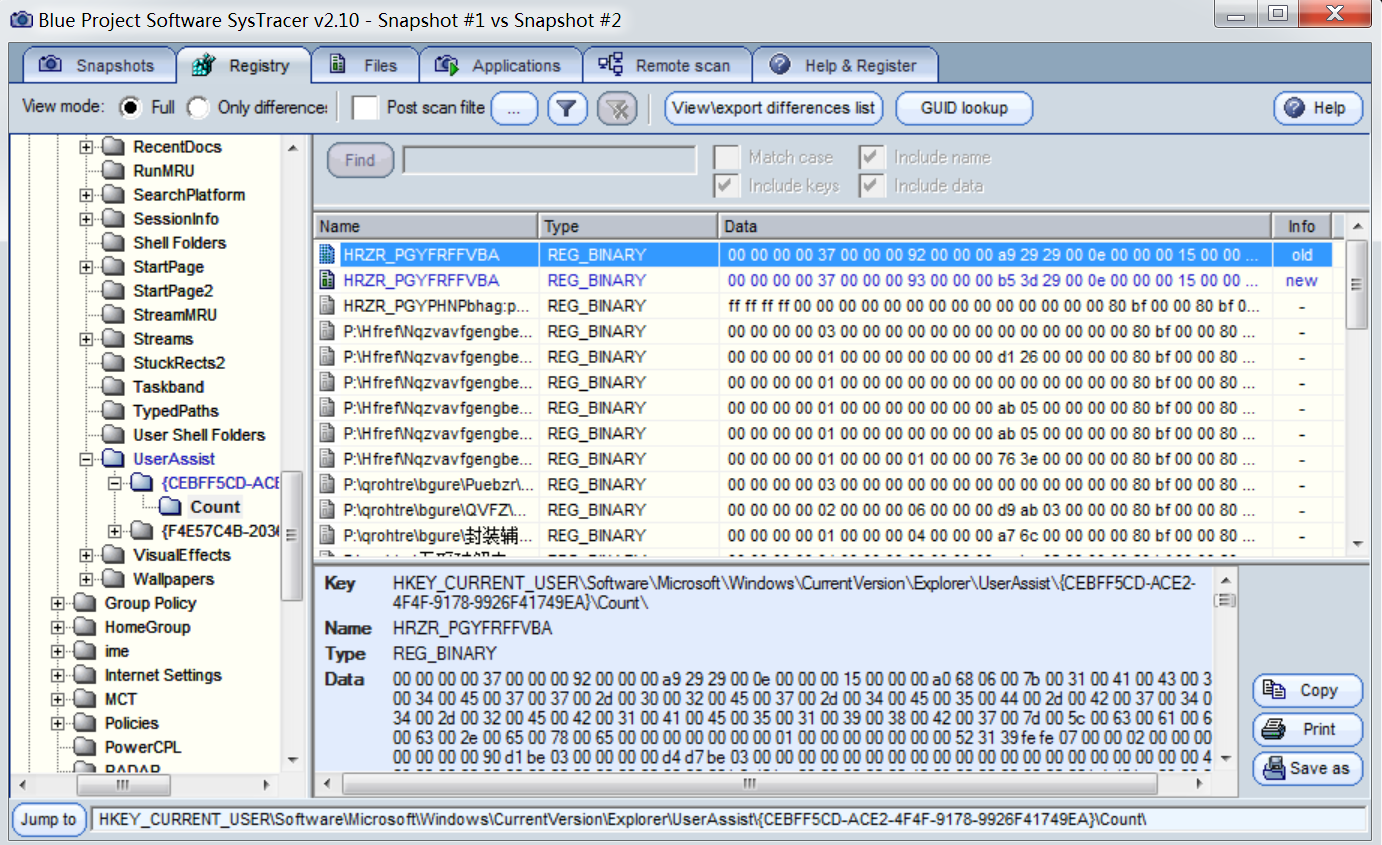
Task: Click the TypedPaths folder icon
Action: pos(114,411)
